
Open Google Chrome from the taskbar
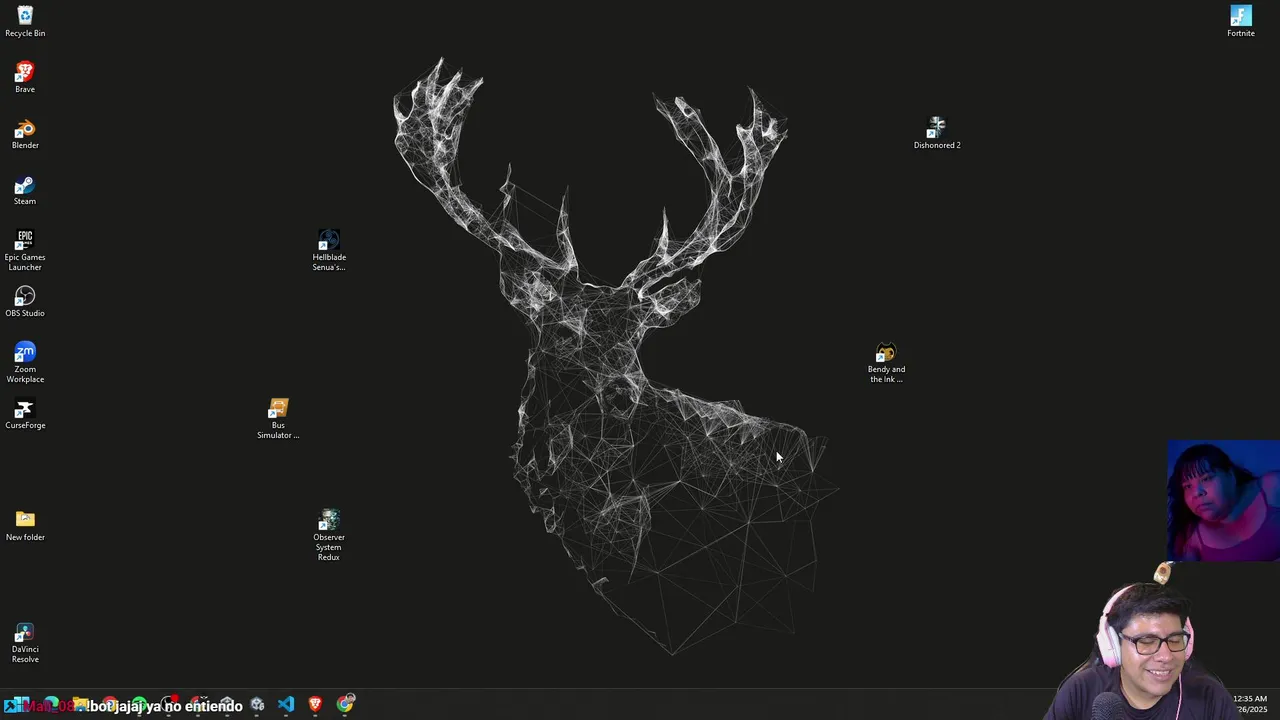pos(345,705)
